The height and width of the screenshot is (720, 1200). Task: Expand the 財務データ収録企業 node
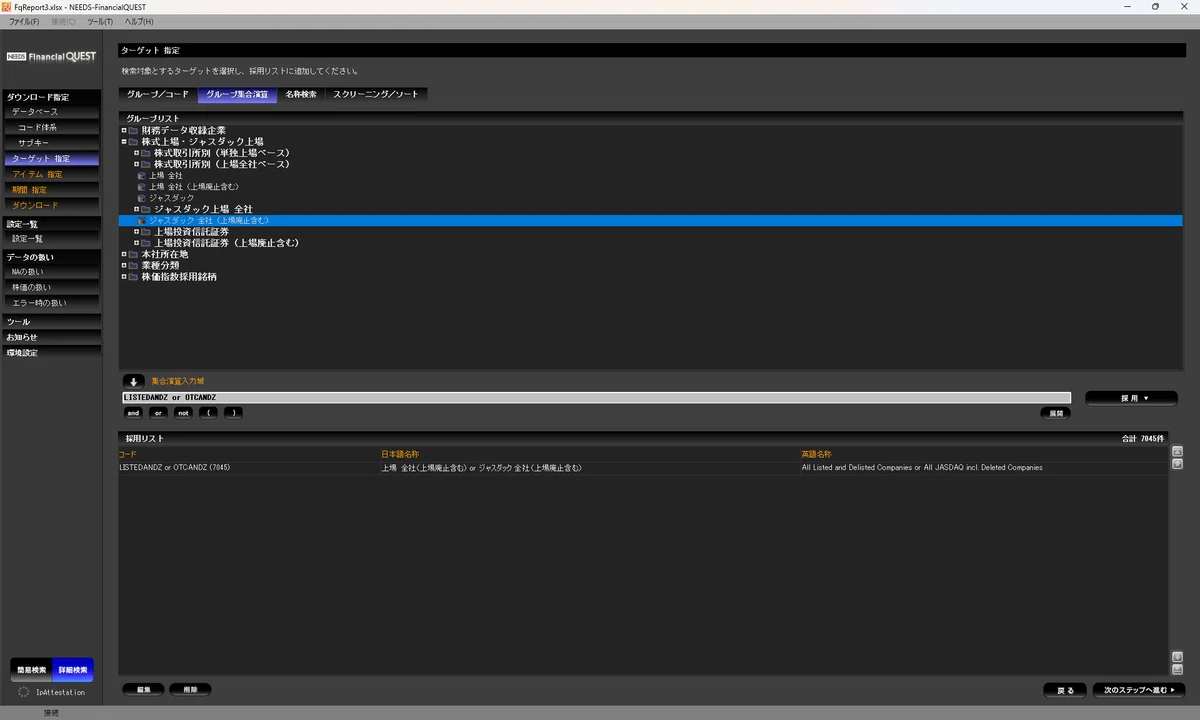click(x=124, y=130)
